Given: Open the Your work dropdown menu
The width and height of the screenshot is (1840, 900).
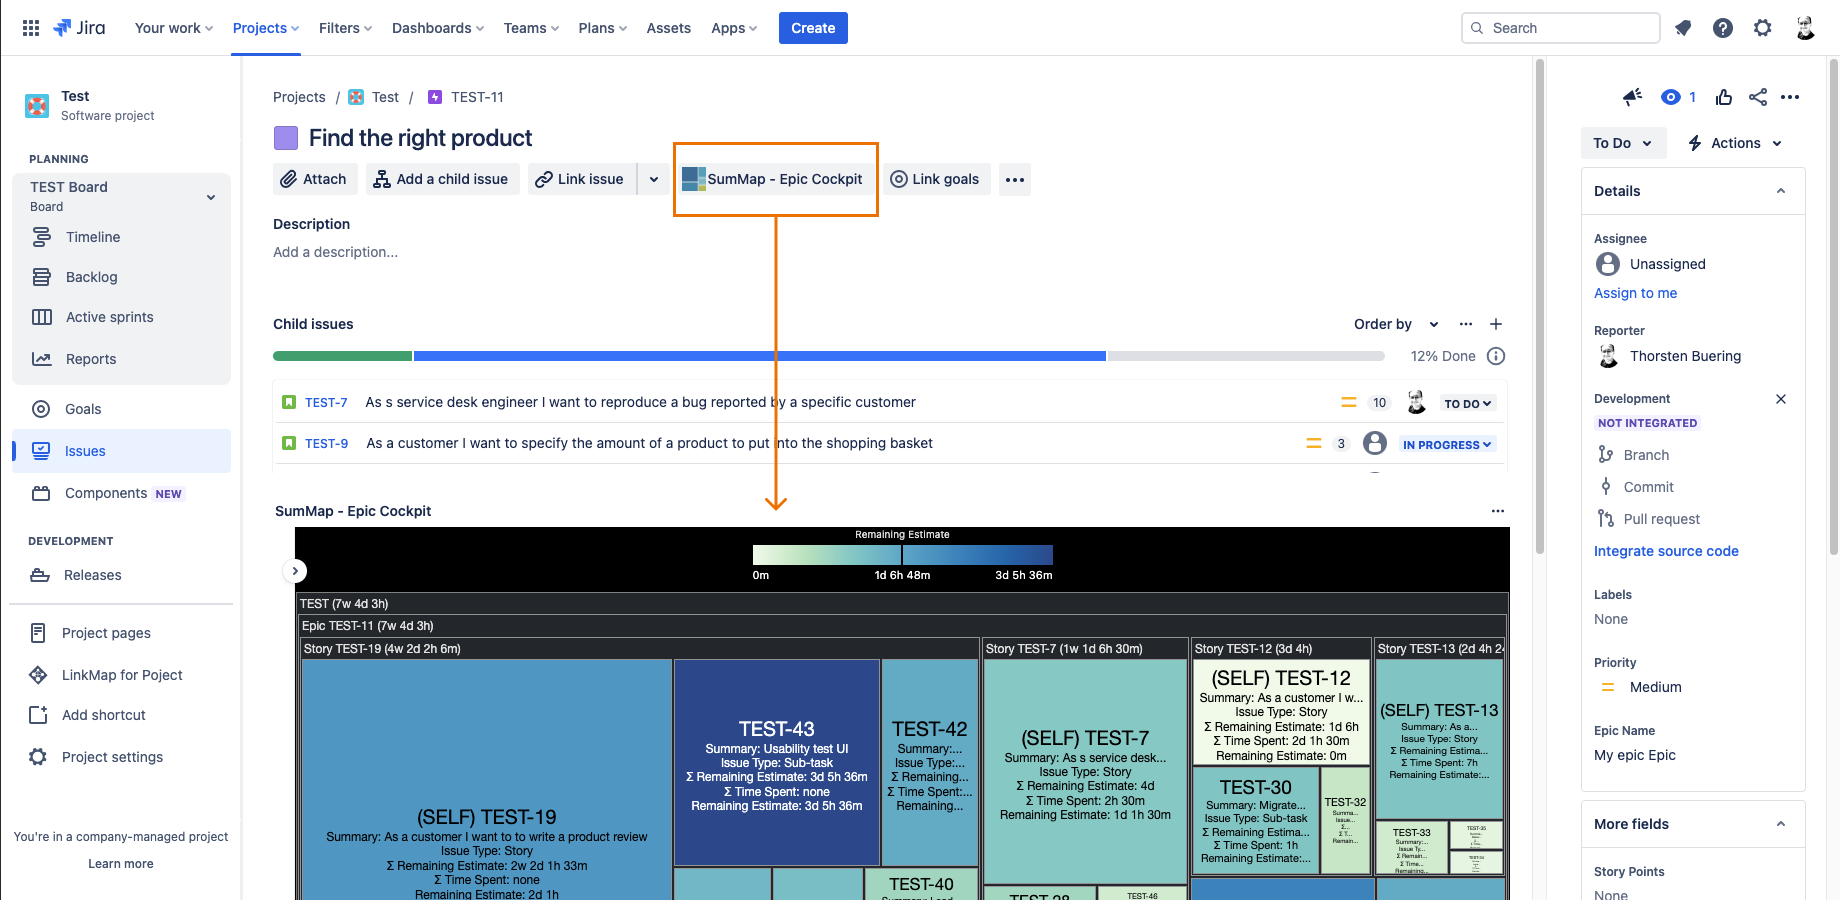Looking at the screenshot, I should point(174,28).
